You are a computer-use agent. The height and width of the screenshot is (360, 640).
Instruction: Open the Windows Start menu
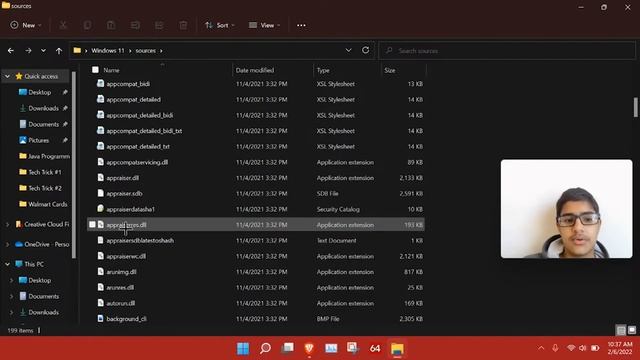[243, 348]
